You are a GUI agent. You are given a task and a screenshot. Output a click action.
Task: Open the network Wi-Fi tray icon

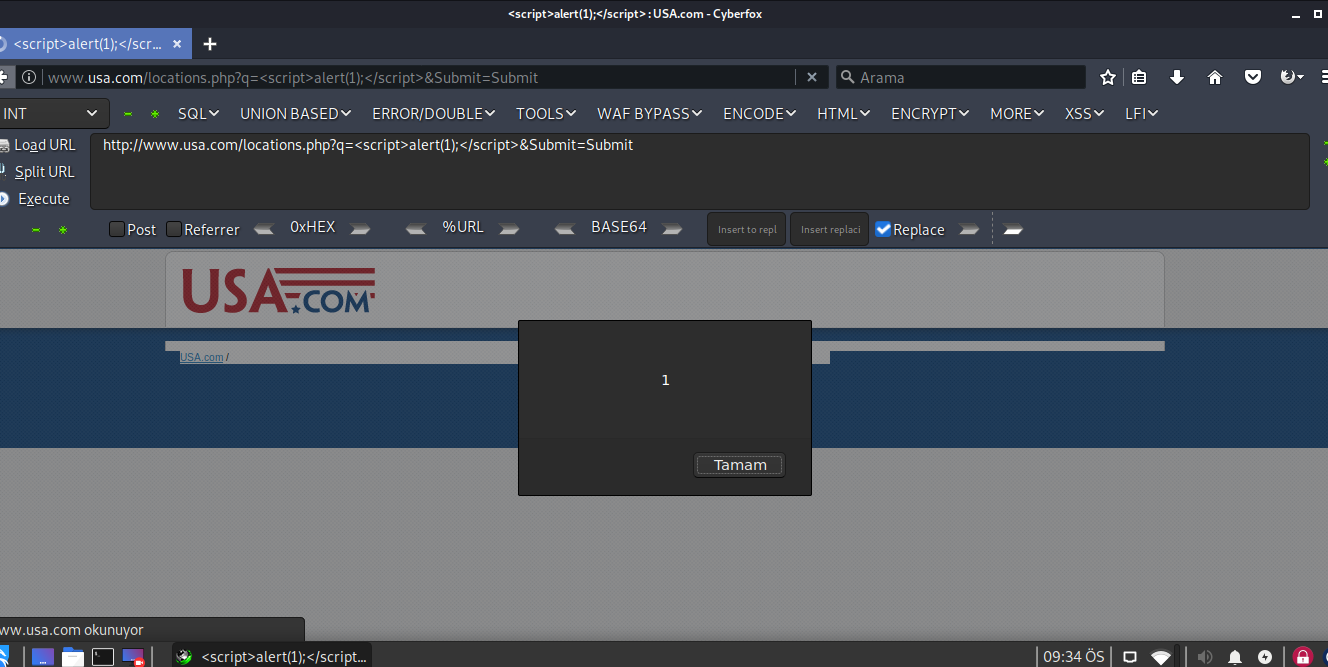(1161, 657)
